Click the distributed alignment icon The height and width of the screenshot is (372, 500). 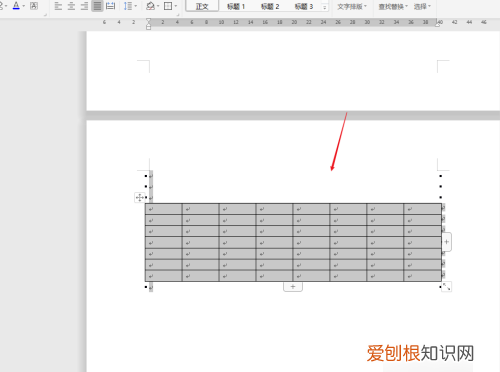[x=110, y=6]
